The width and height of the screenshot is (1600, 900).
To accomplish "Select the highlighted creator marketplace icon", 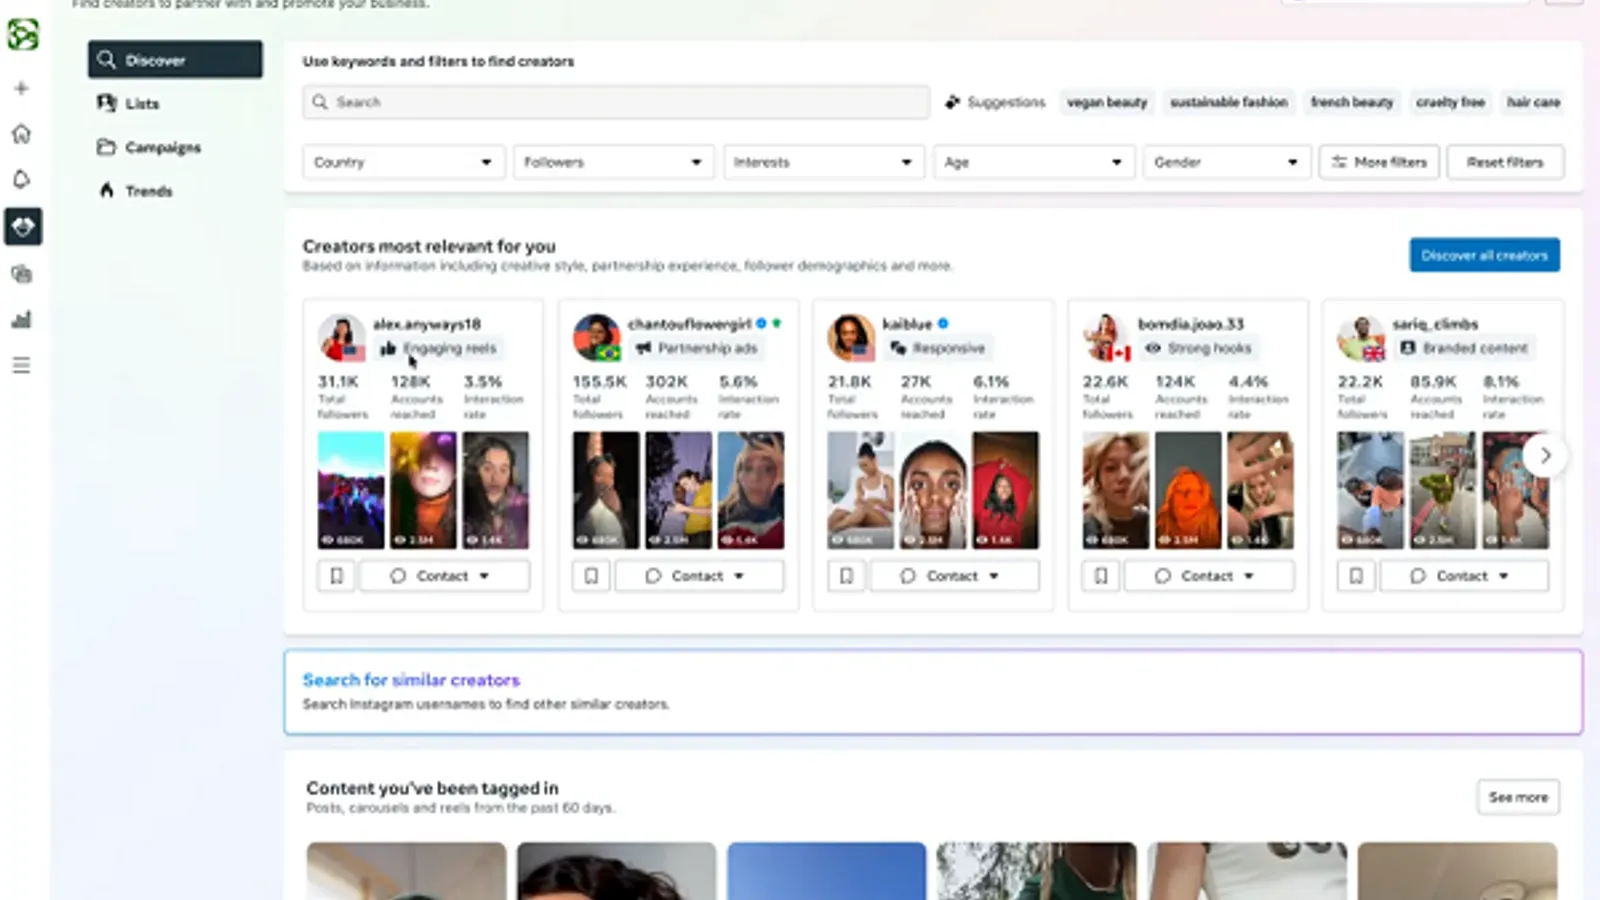I will 21,226.
